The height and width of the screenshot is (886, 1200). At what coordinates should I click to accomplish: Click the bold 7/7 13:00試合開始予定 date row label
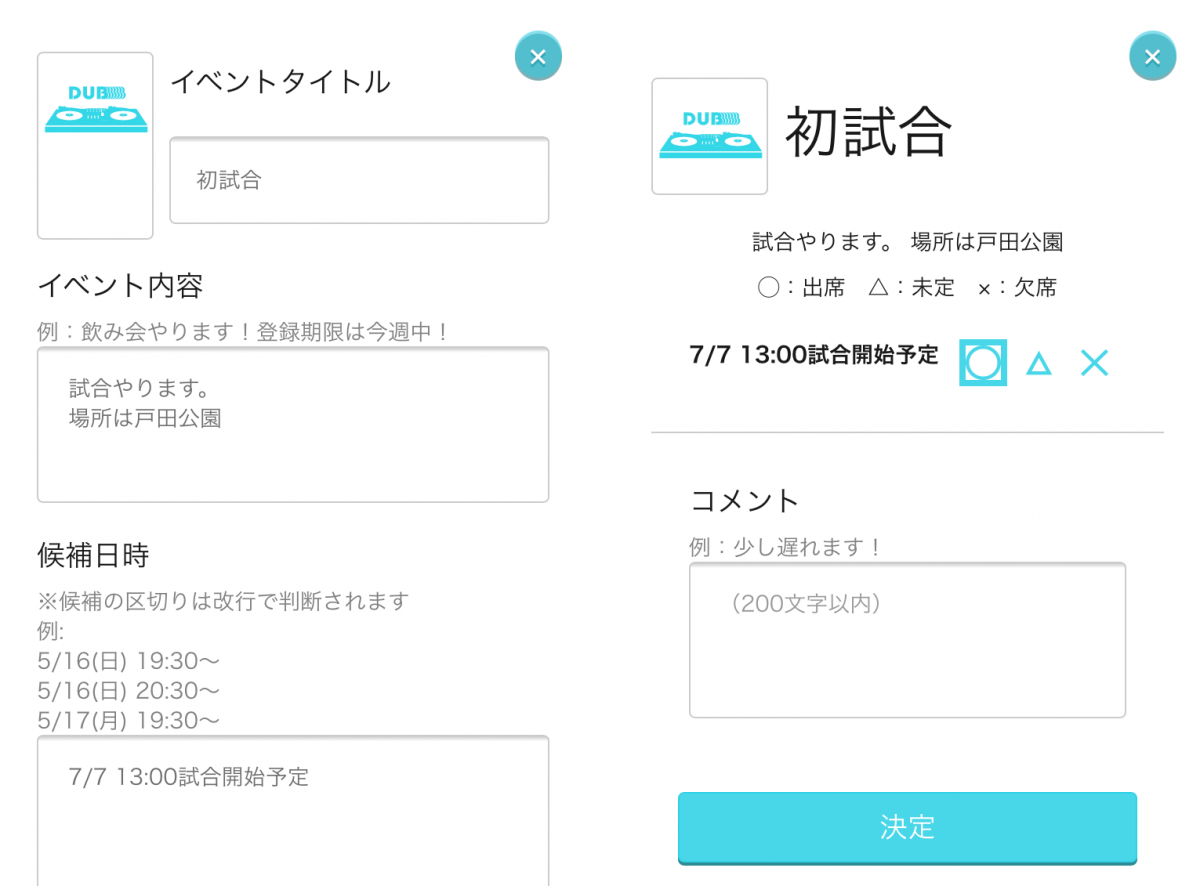814,355
